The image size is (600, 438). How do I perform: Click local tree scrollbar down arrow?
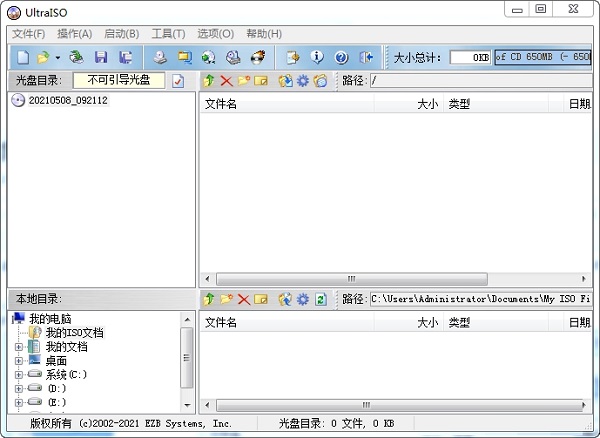pos(187,405)
